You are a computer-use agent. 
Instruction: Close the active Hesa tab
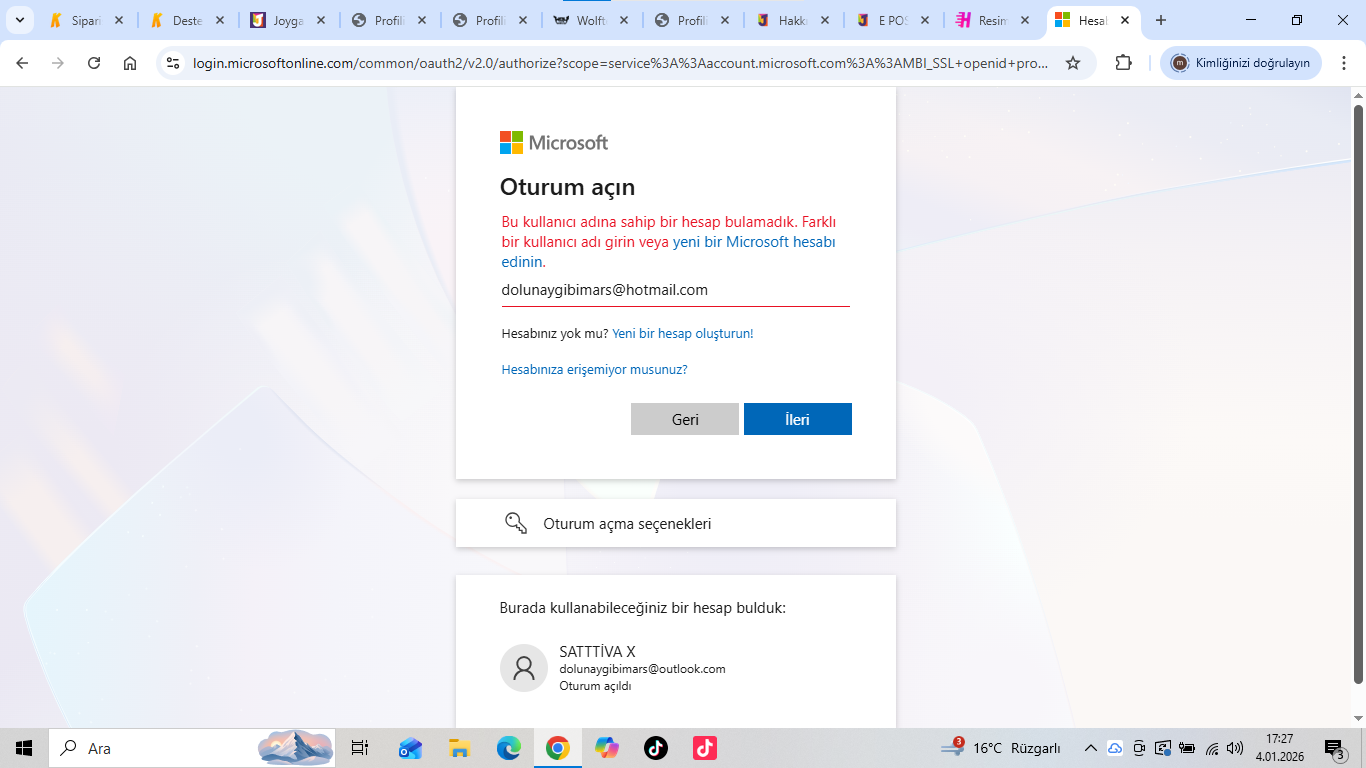tap(1125, 20)
